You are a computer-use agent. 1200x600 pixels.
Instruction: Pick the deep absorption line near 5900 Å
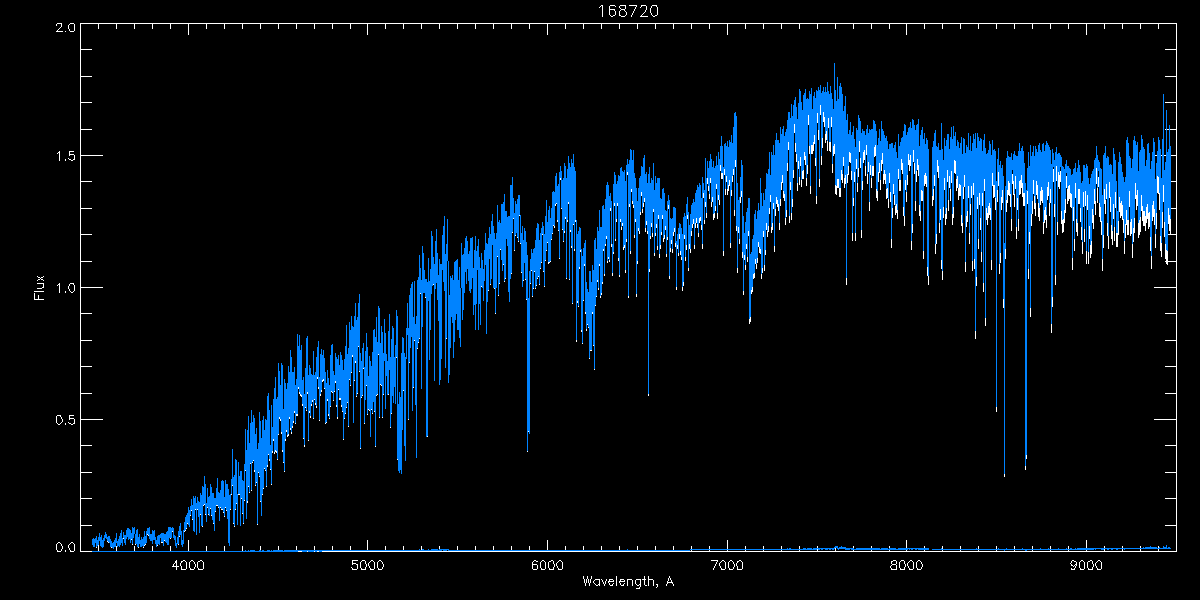coord(528,450)
